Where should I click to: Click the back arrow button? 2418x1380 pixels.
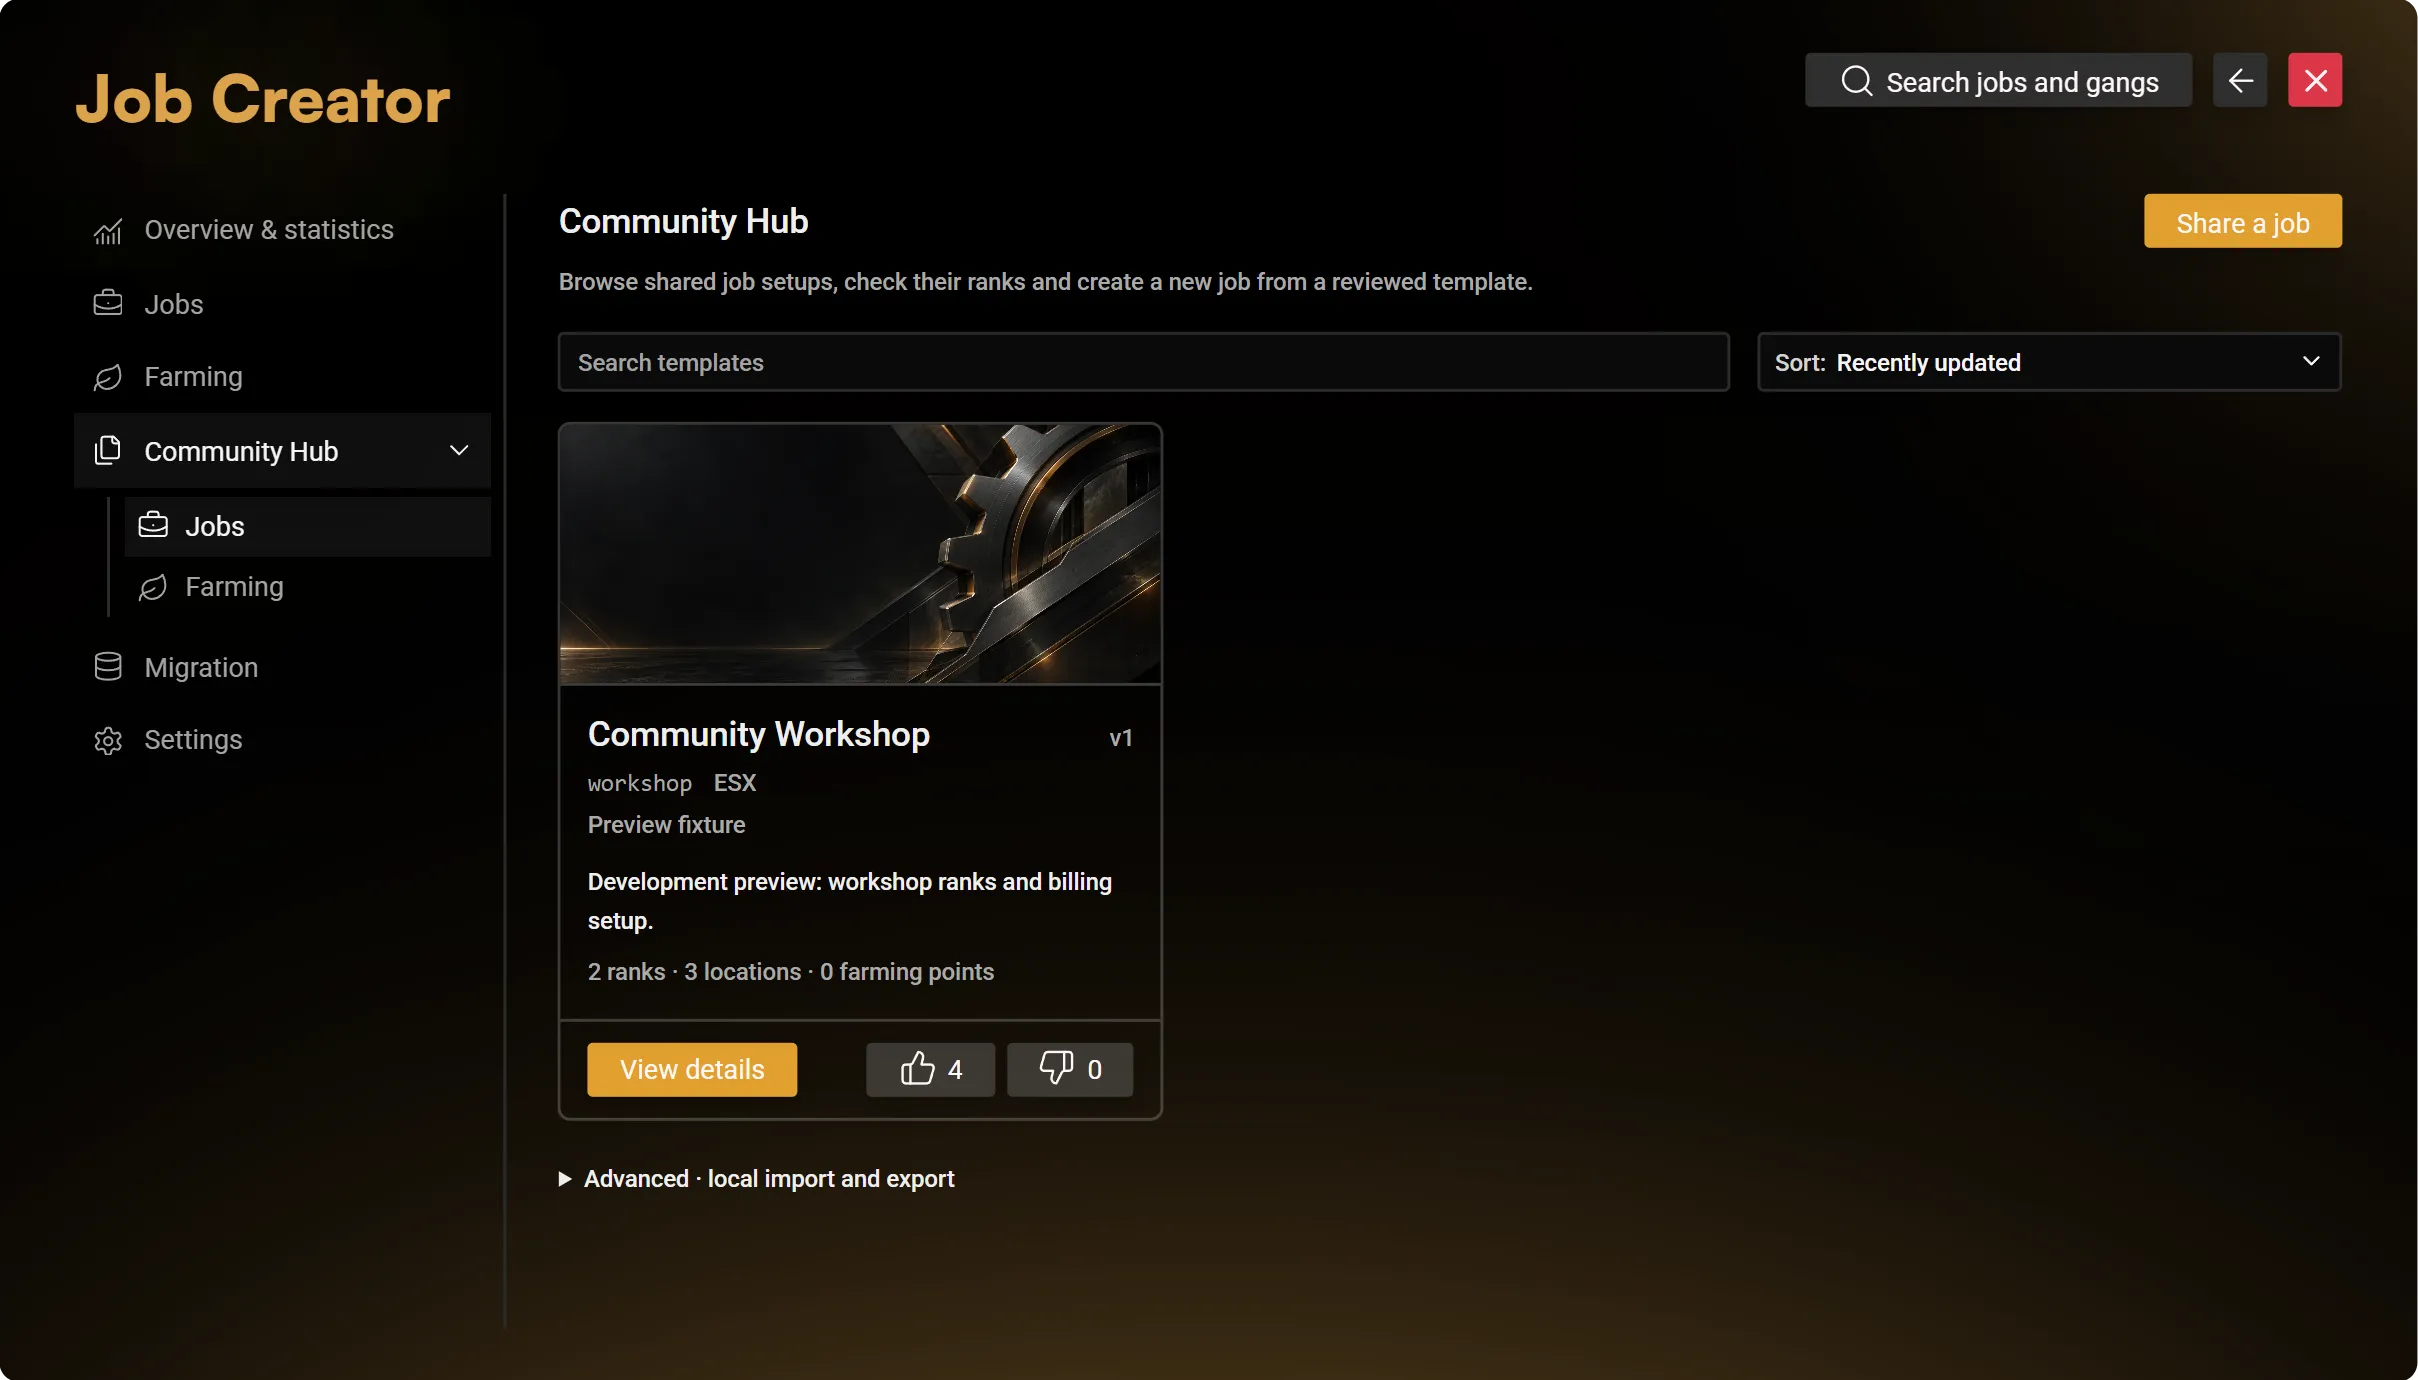tap(2240, 80)
